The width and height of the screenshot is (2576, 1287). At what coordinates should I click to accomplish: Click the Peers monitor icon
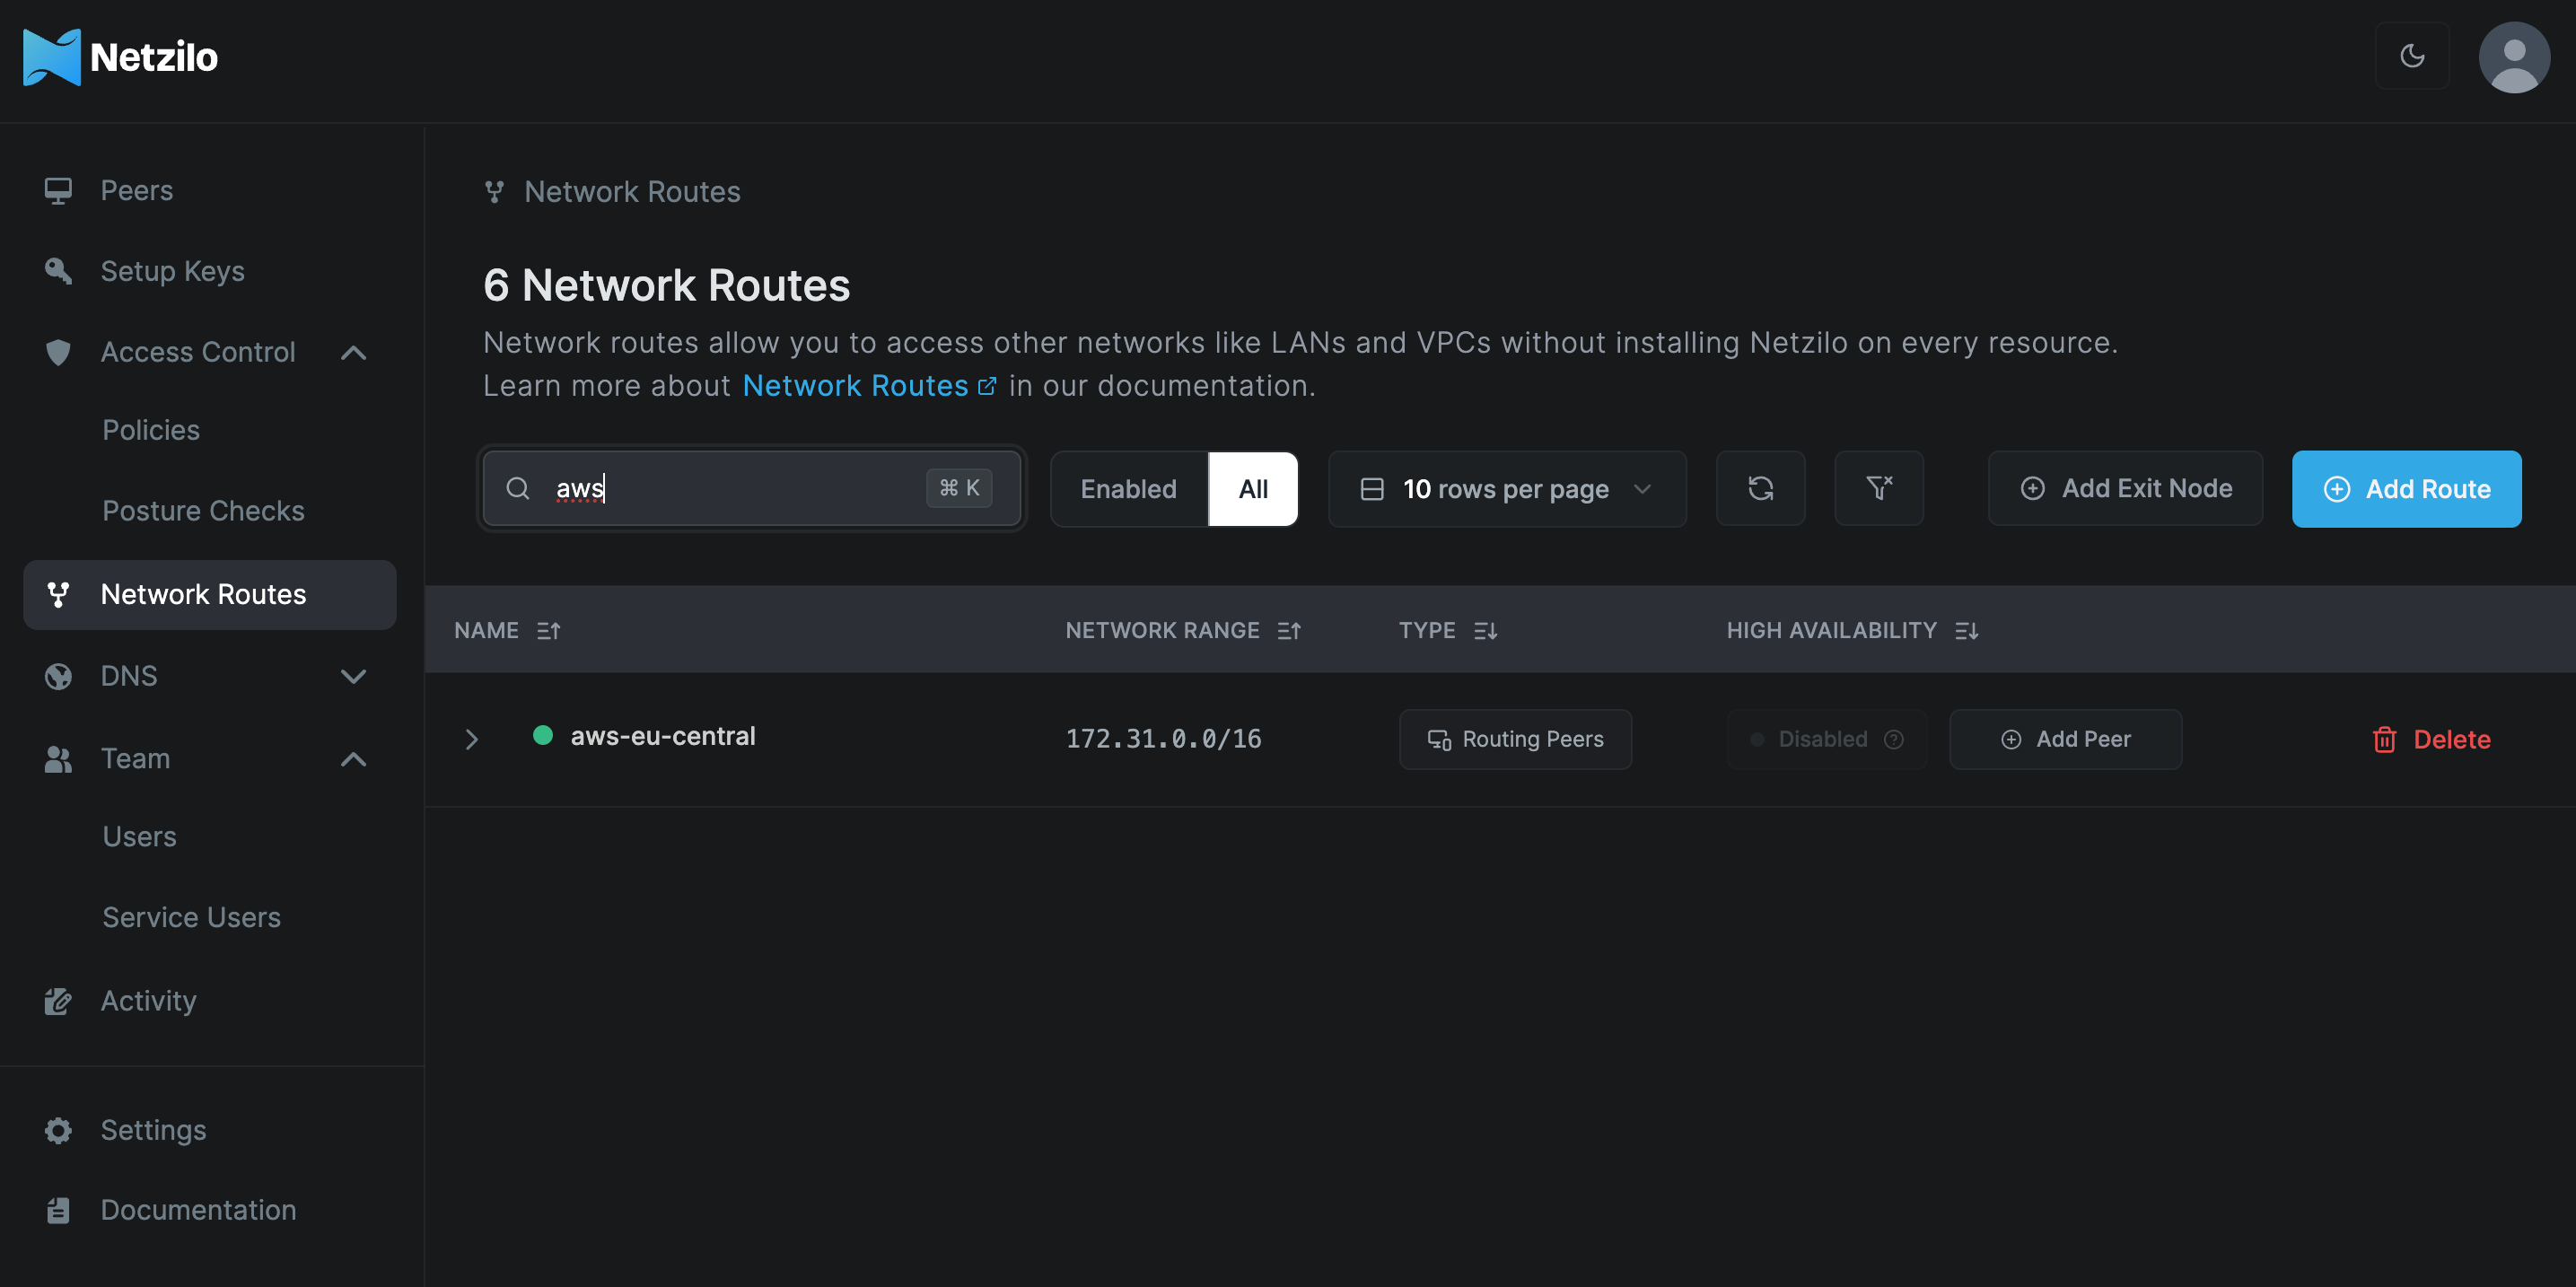tap(58, 190)
